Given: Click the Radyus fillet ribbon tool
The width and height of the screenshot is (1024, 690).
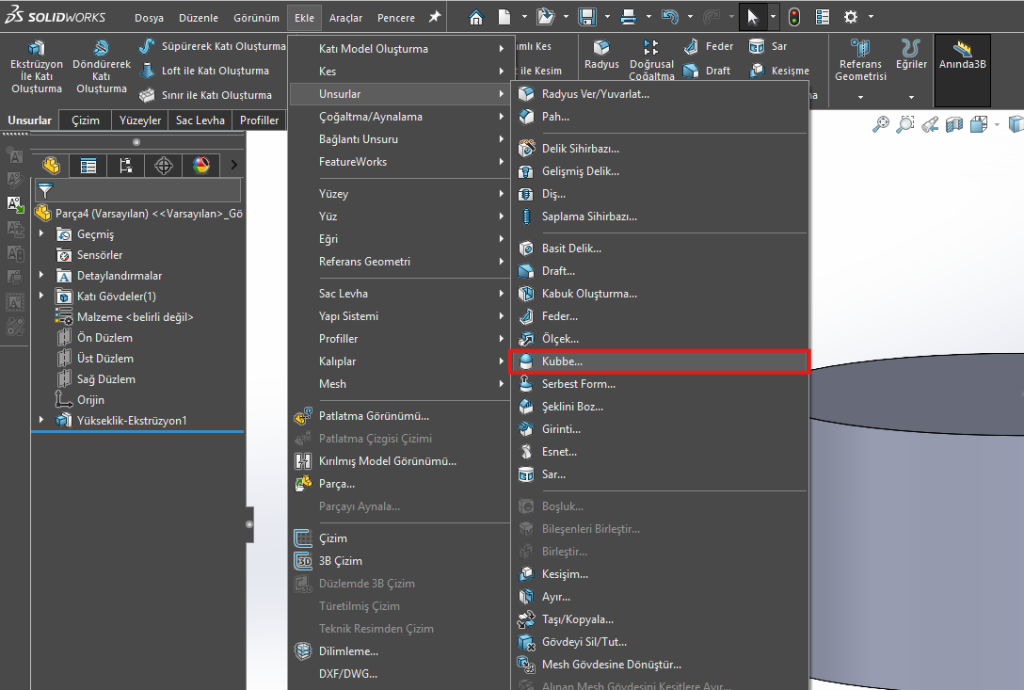Looking at the screenshot, I should 601,55.
